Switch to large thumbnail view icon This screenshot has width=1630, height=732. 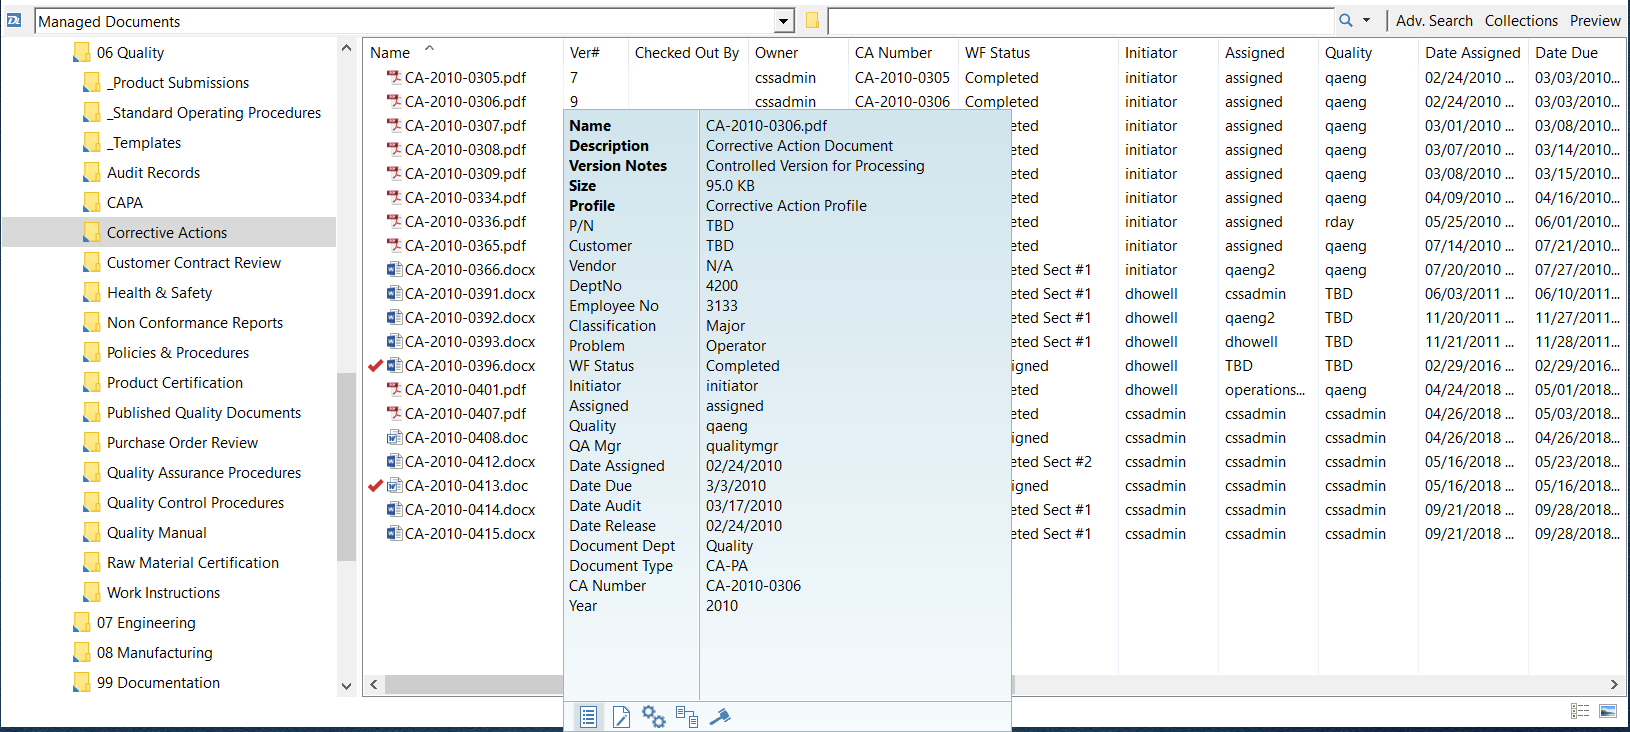click(1608, 711)
